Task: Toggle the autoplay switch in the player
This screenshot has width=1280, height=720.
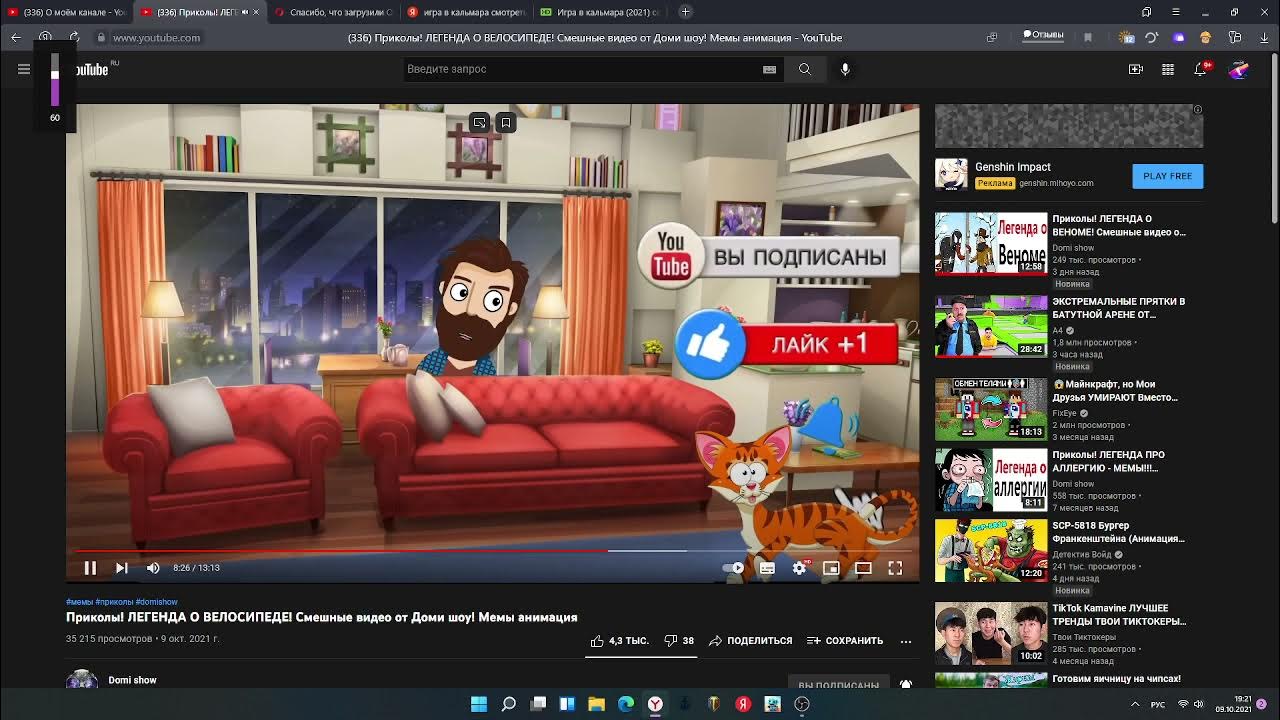Action: click(734, 568)
